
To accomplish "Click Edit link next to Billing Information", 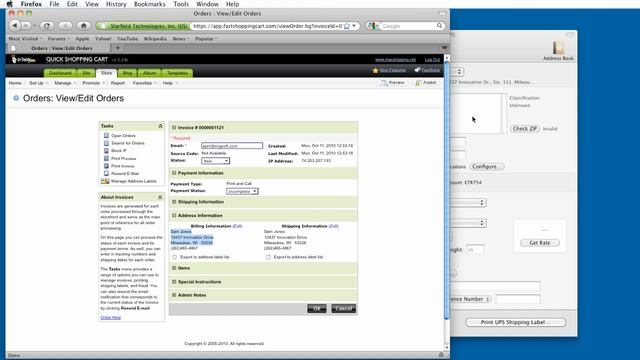I will coord(237,226).
